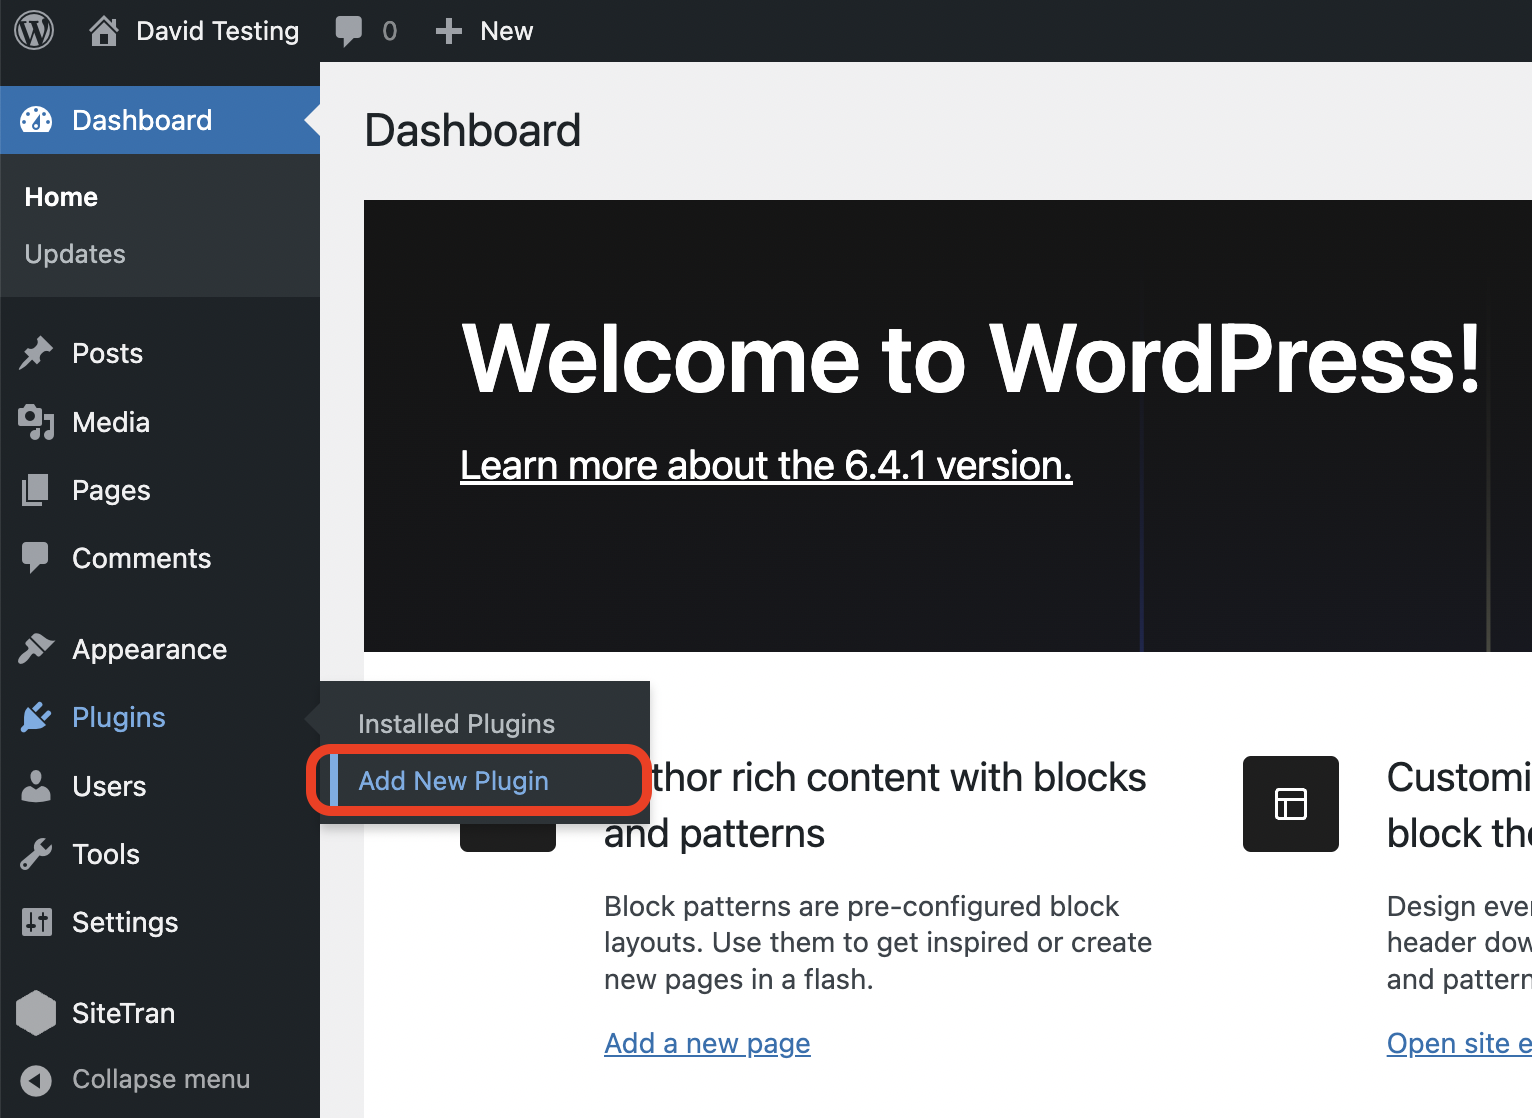Open the Settings menu
This screenshot has width=1532, height=1118.
[125, 922]
